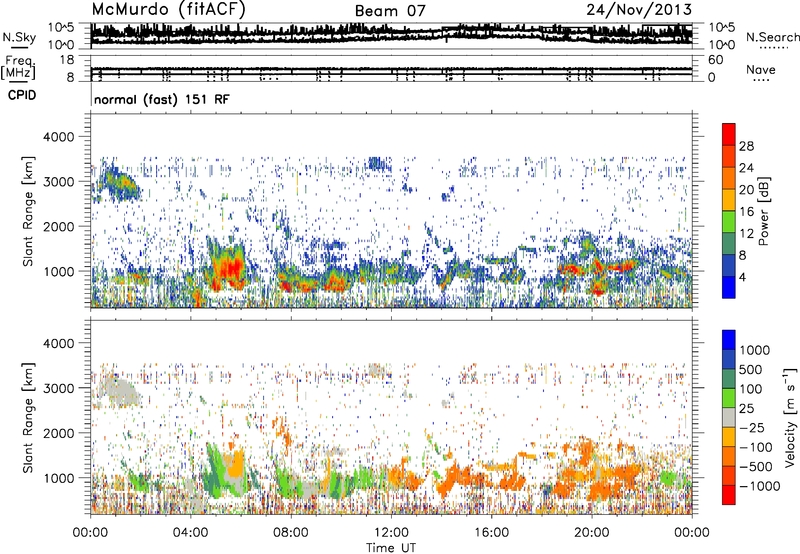This screenshot has width=800, height=554.
Task: Click the gray patch near 3000 km in velocity panel
Action: point(118,390)
